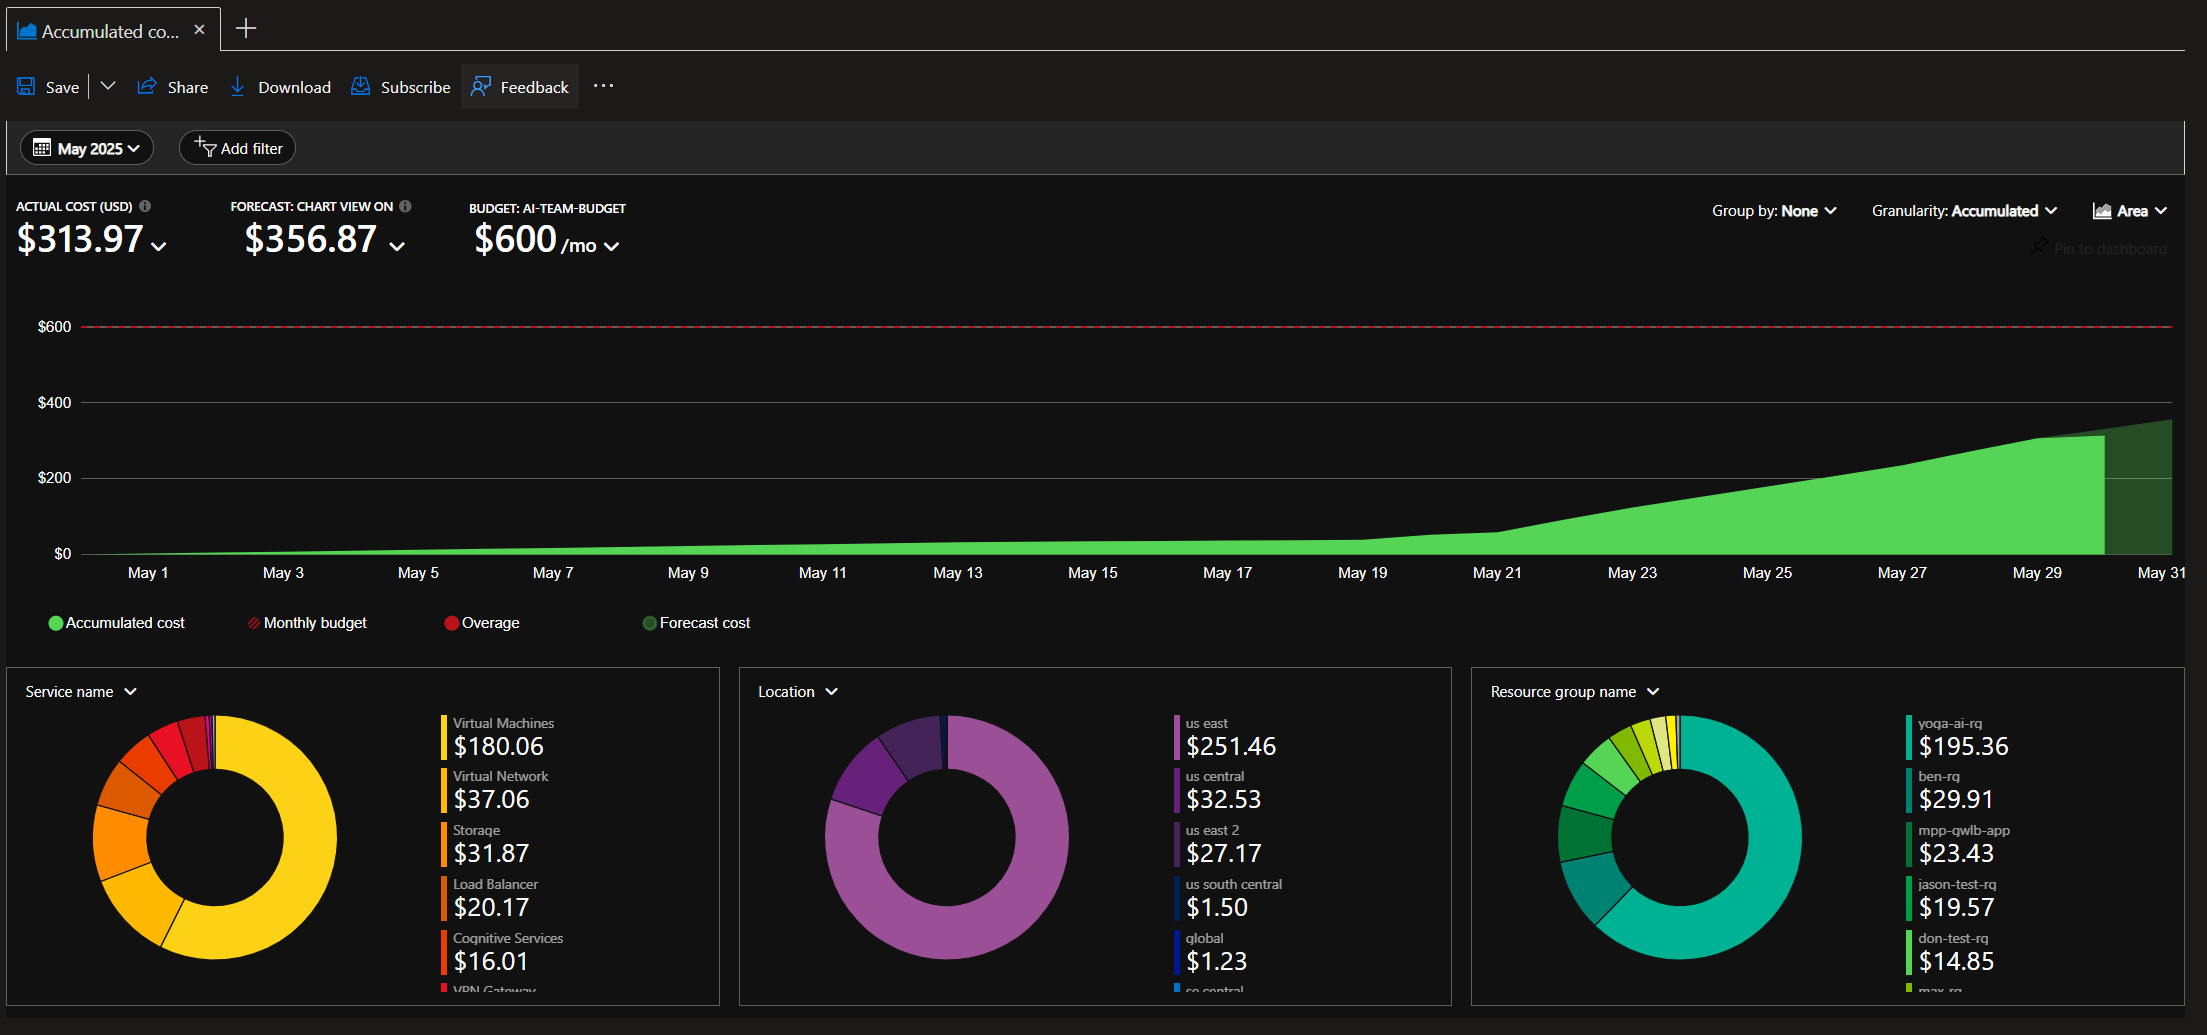This screenshot has width=2207, height=1035.
Task: Open the Feedback button
Action: pos(520,87)
